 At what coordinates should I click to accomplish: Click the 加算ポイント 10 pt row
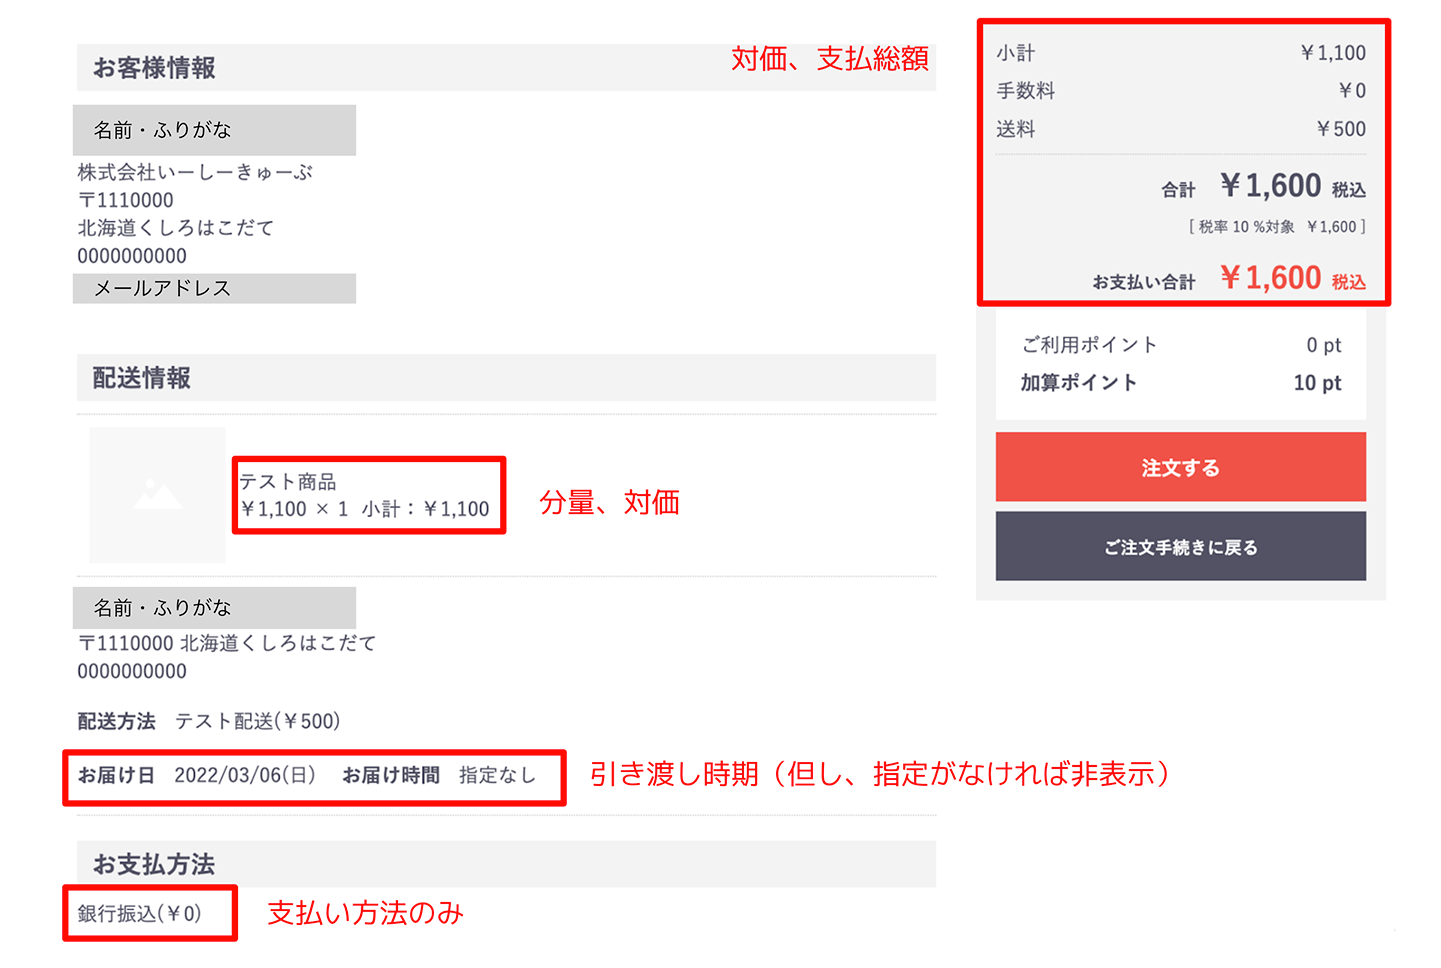coord(1180,383)
